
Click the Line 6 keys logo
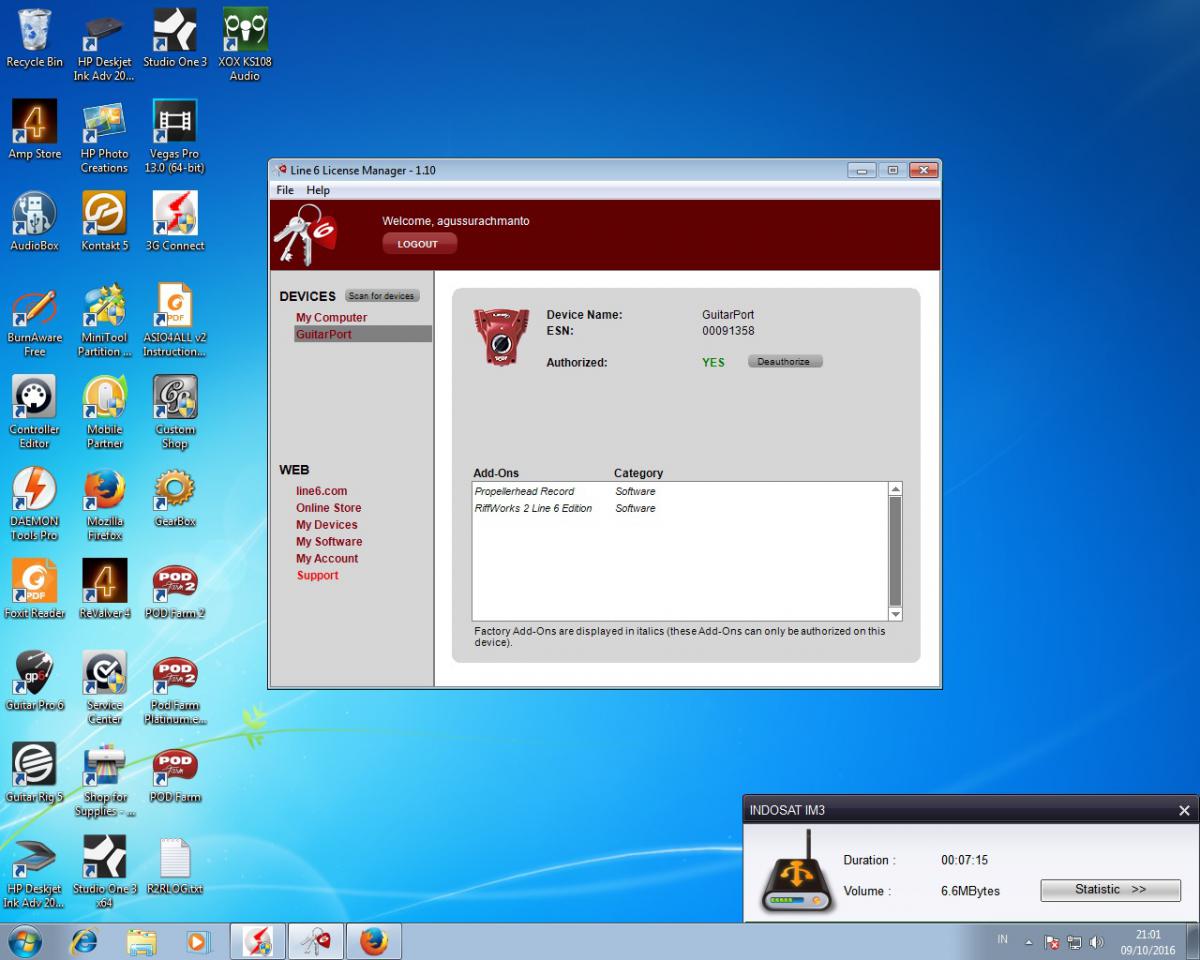[x=305, y=235]
